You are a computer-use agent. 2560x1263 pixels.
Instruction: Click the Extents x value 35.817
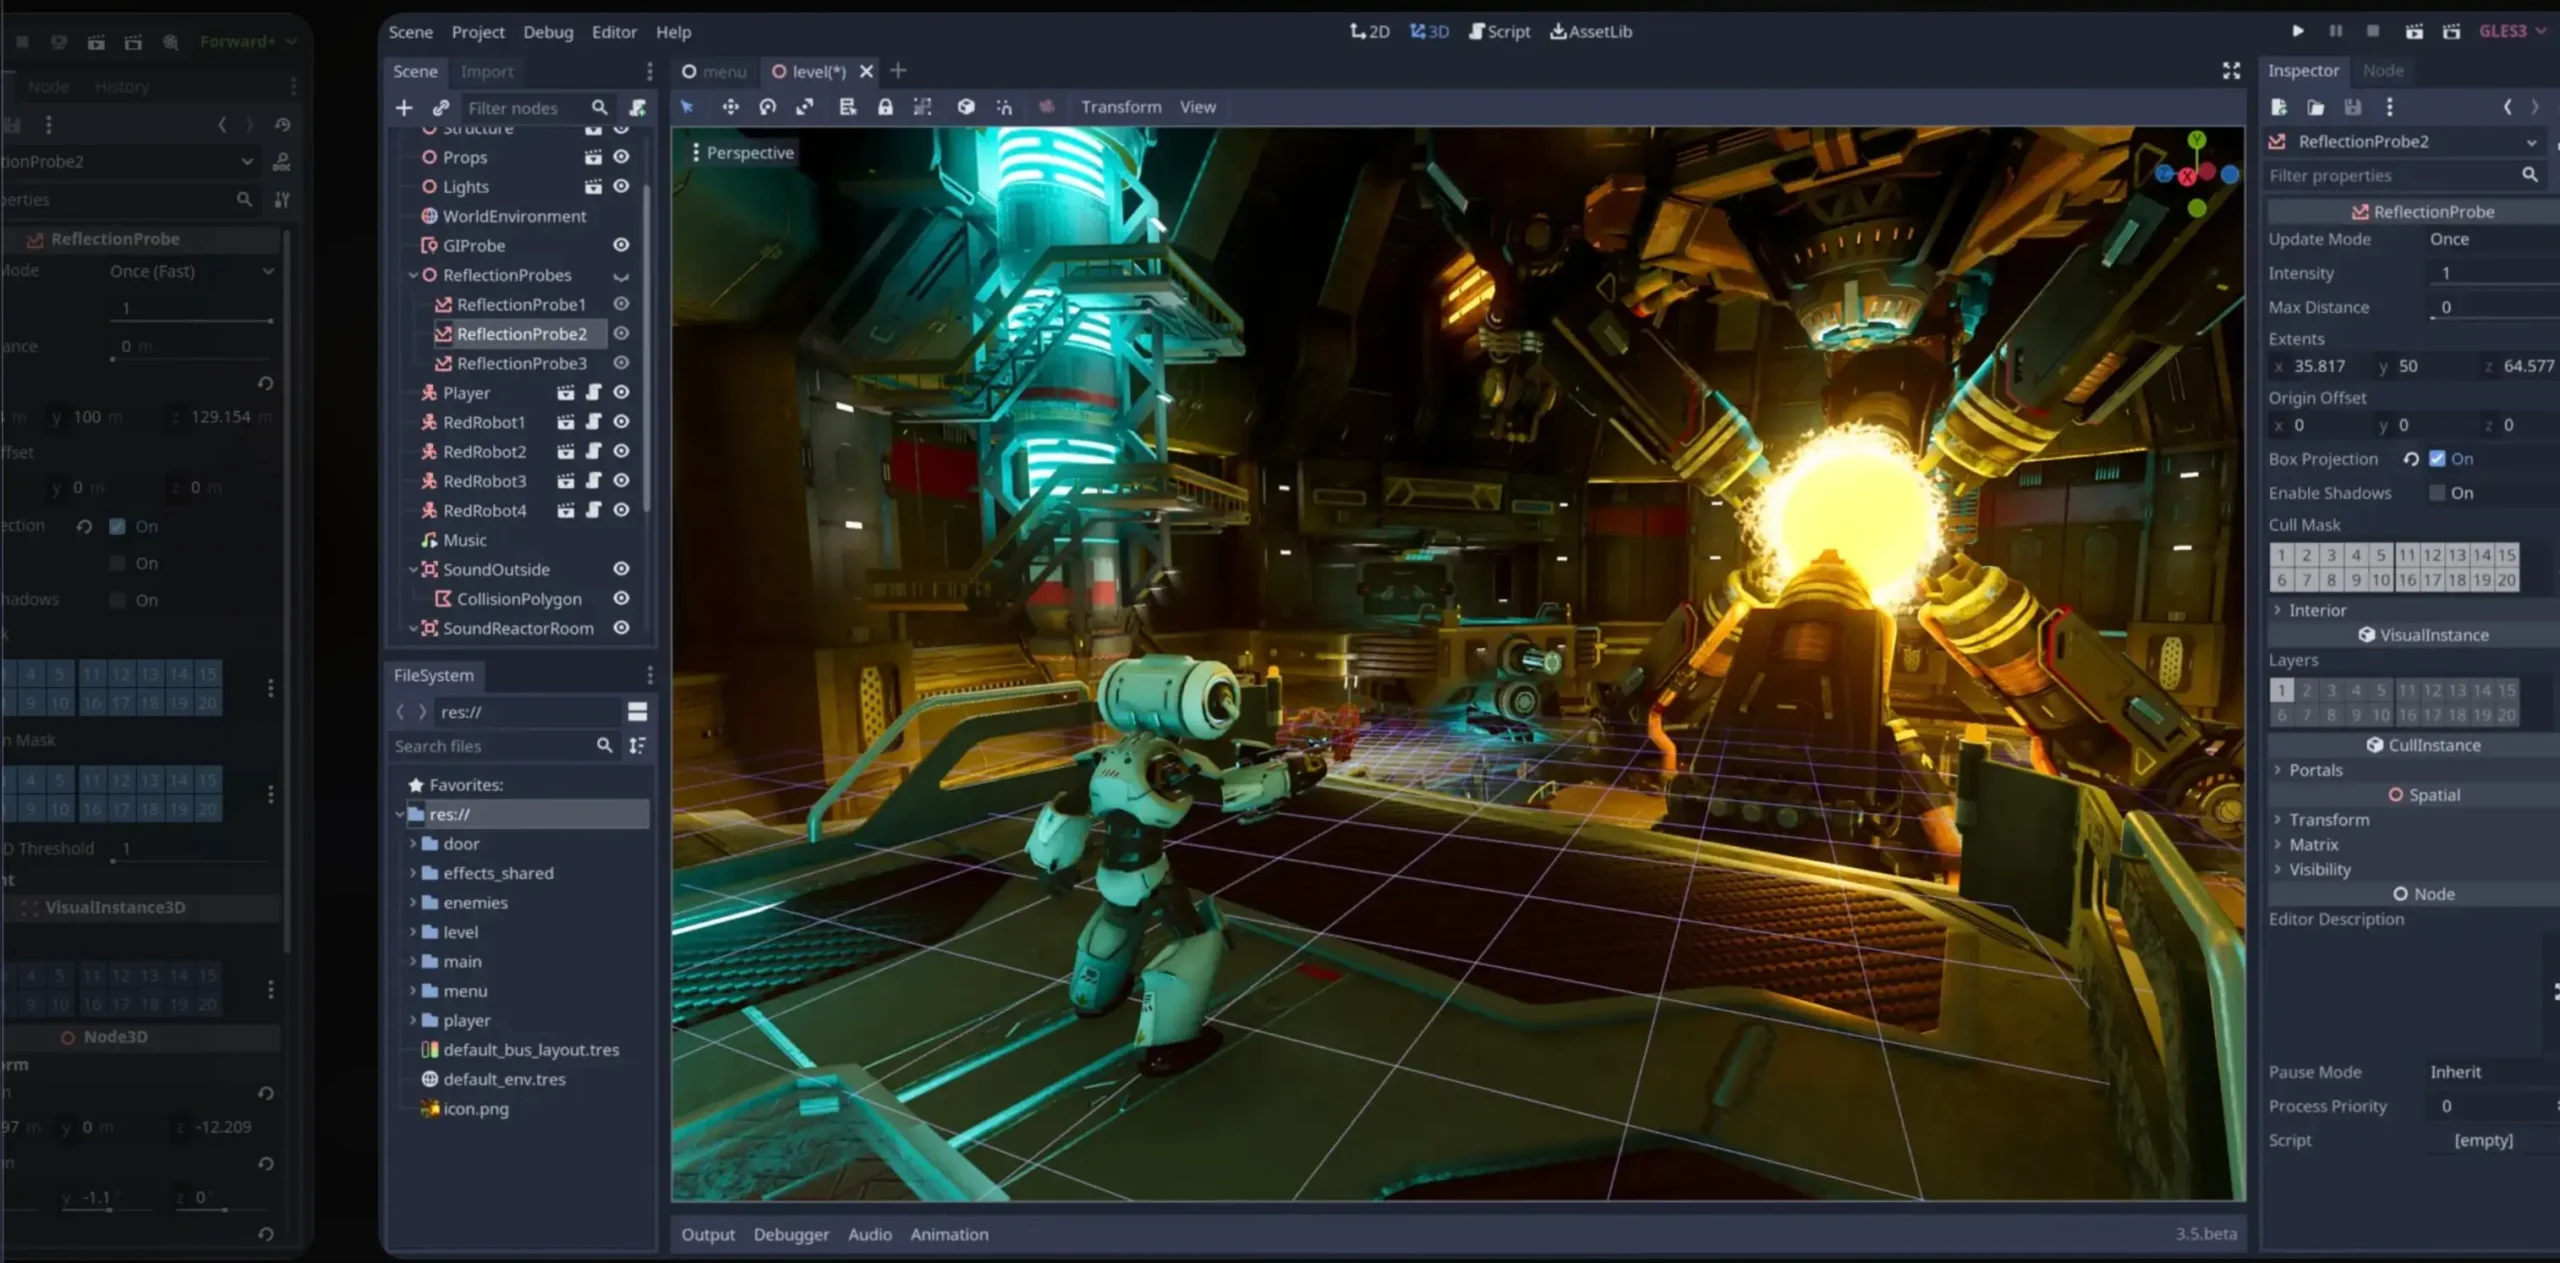tap(2318, 366)
